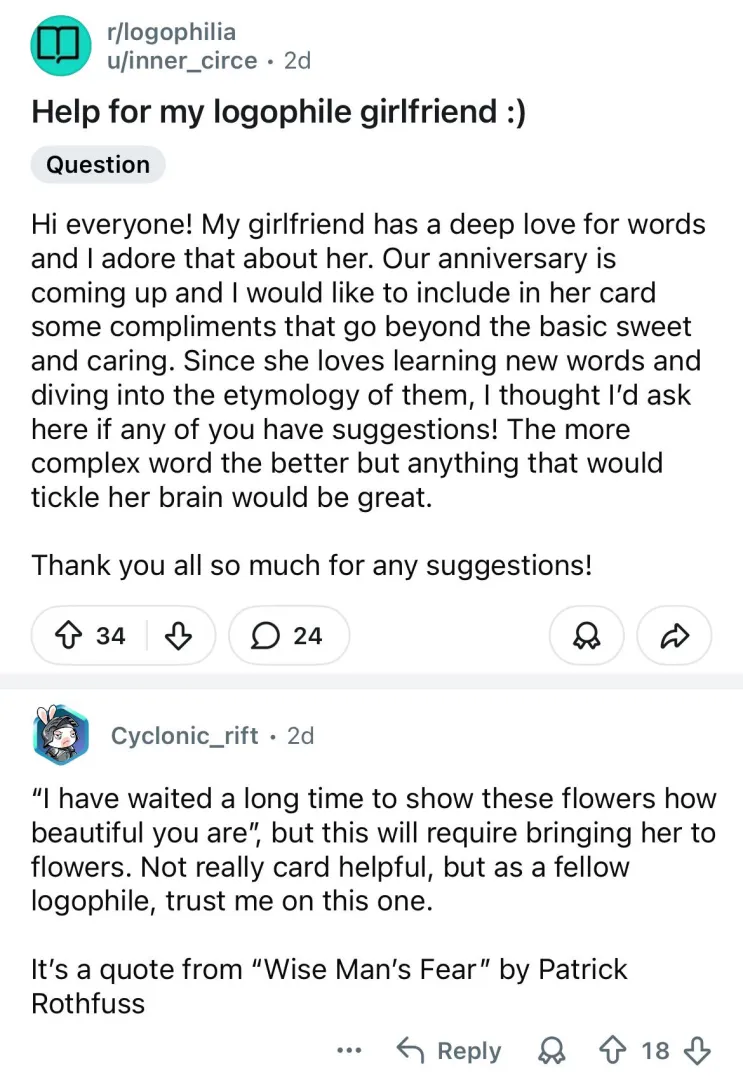Filter posts by the Question flair
Screen dimensions: 743x1080
[98, 165]
